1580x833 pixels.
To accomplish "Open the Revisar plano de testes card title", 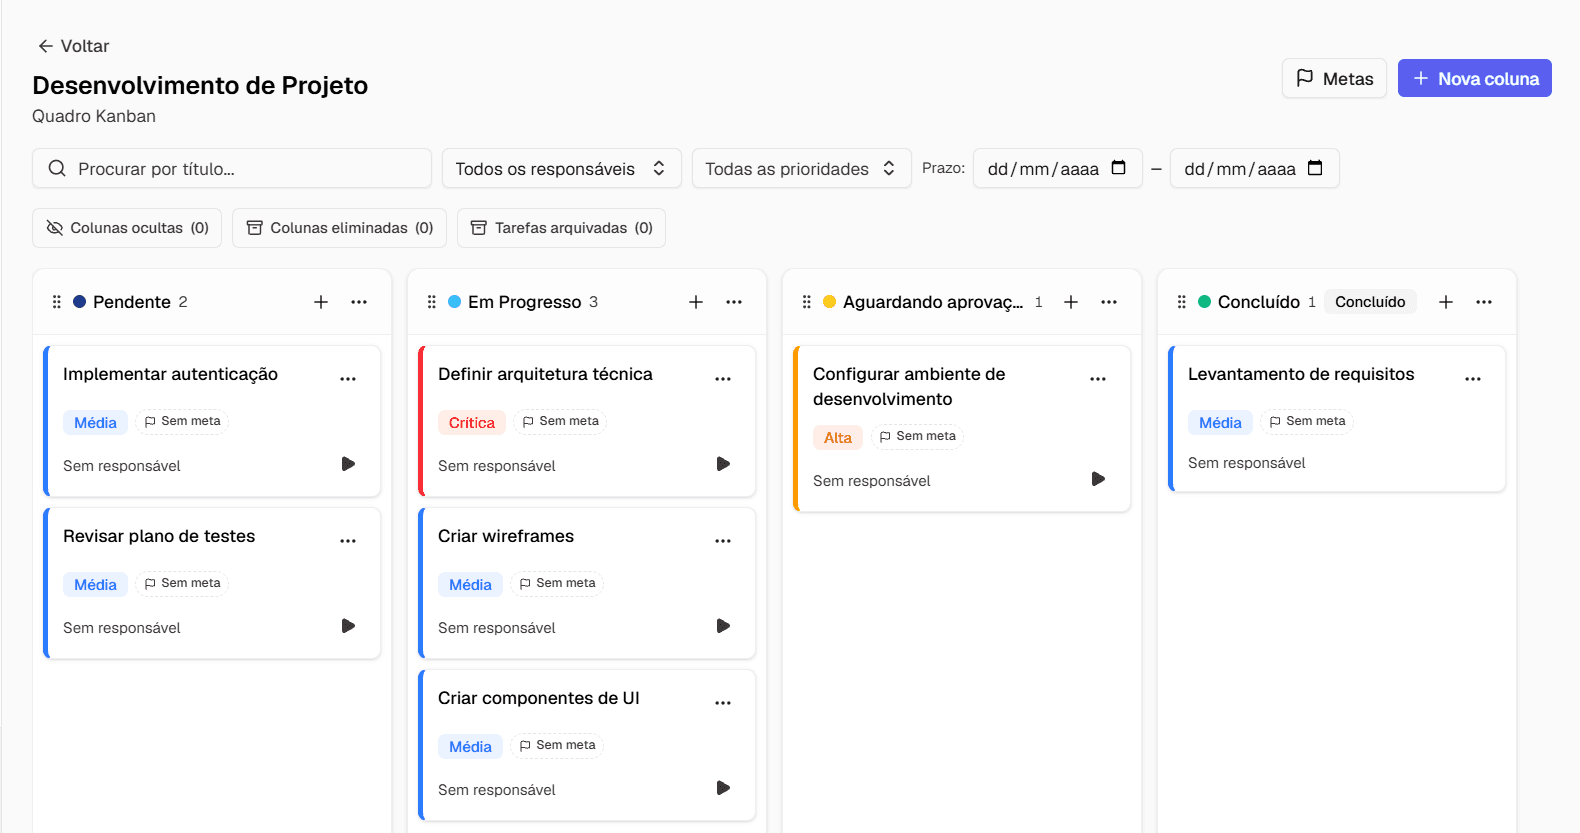I will (x=159, y=536).
